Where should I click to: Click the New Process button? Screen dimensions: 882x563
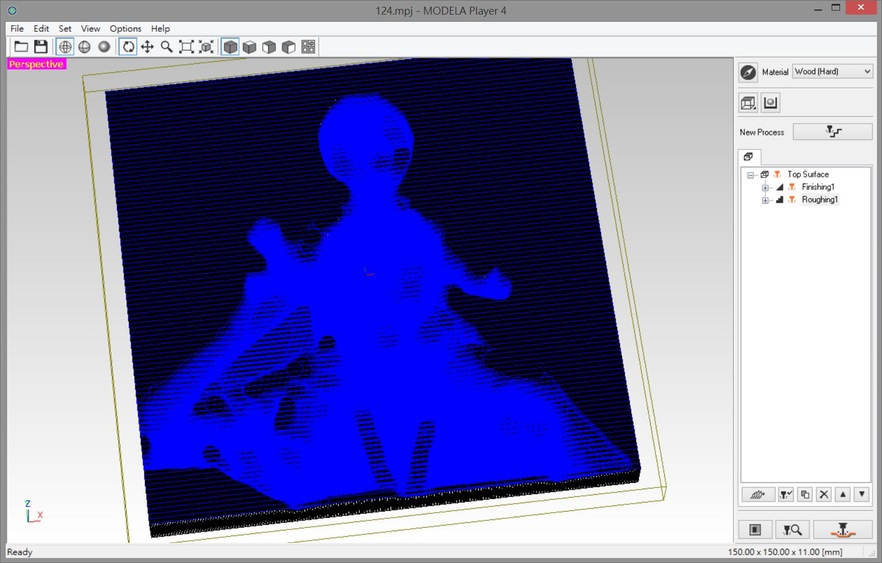[832, 132]
